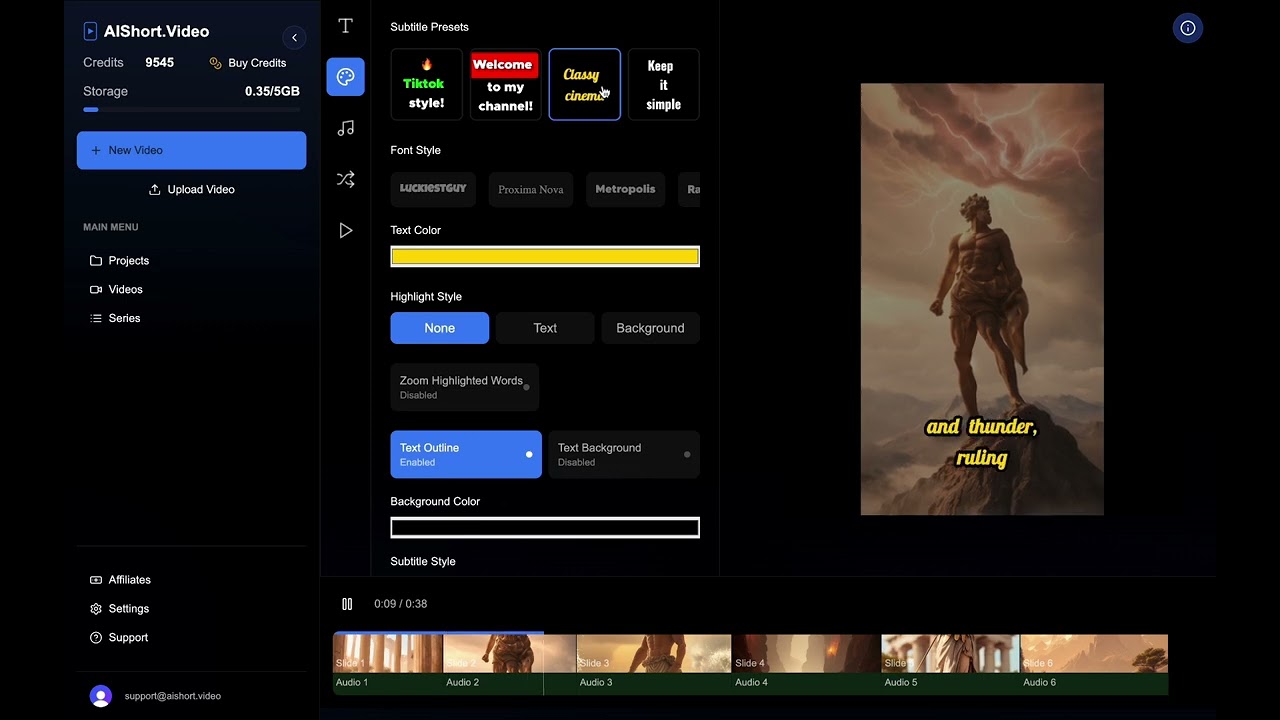Pause the video playback
This screenshot has width=1280, height=720.
pos(347,604)
